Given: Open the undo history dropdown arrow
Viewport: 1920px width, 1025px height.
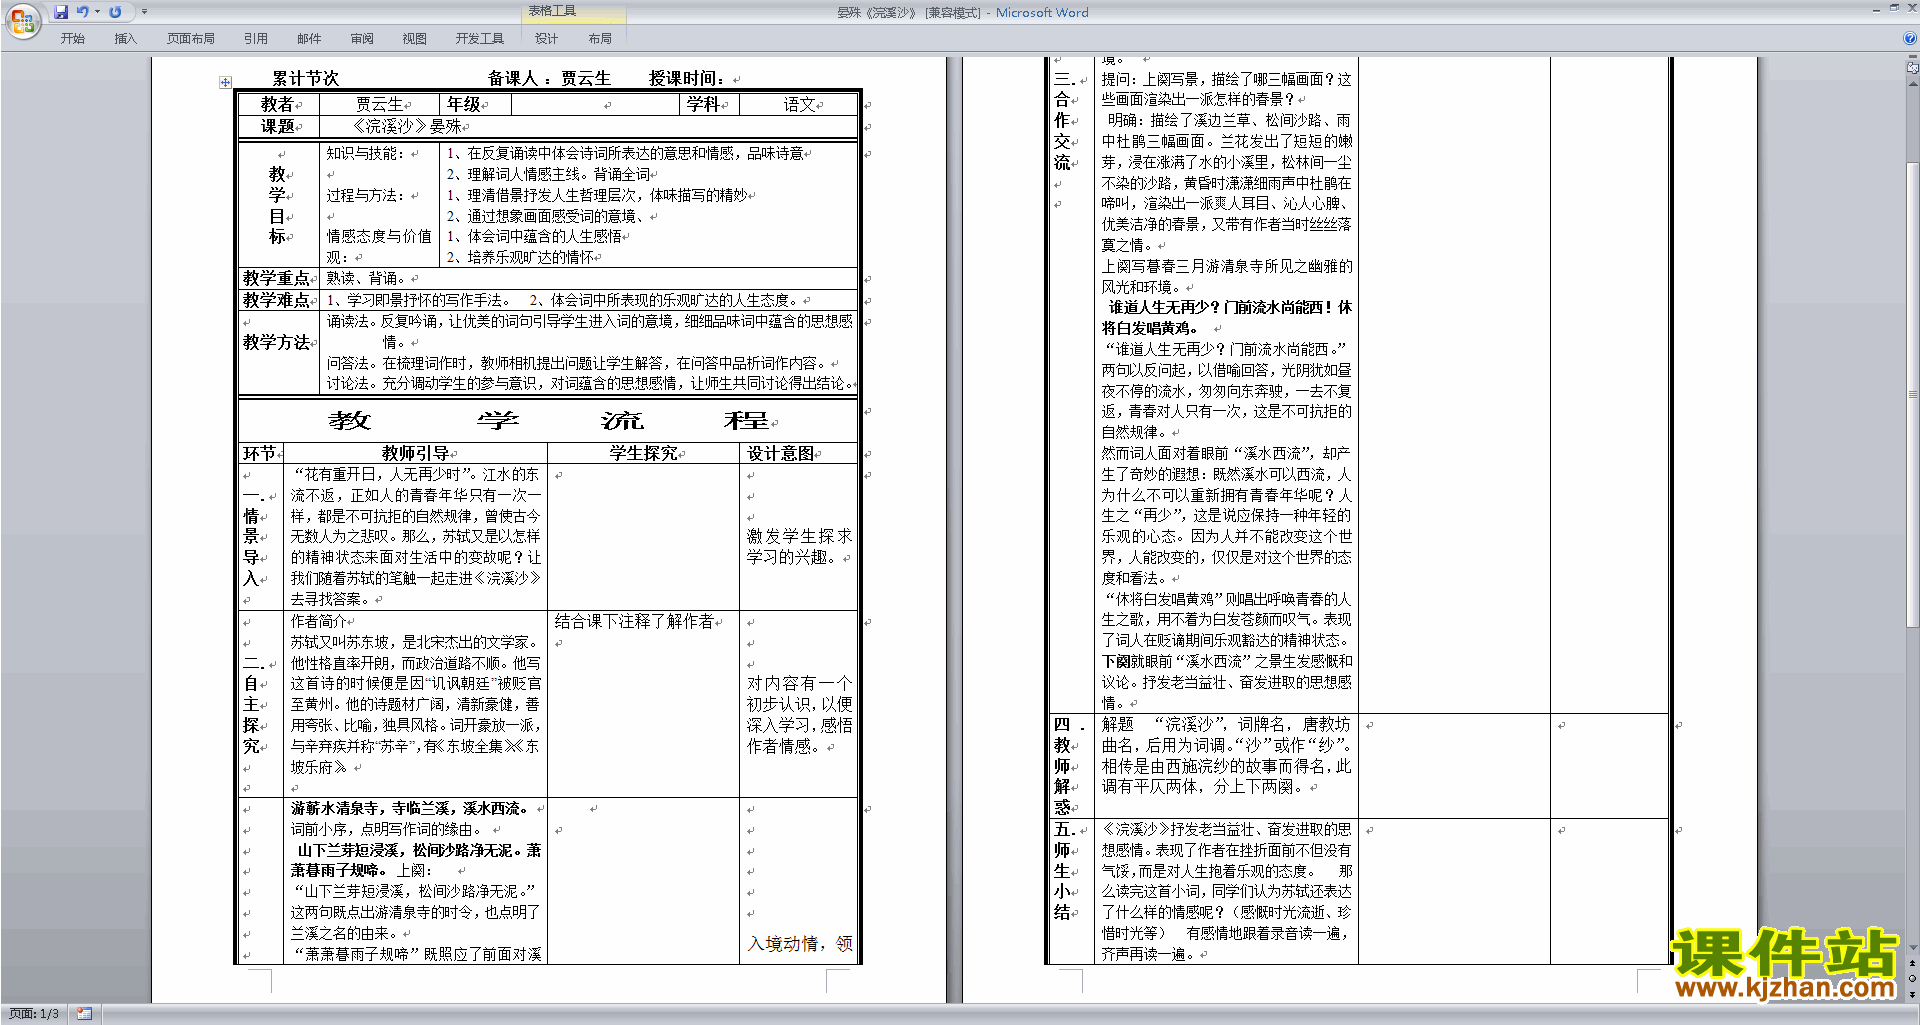Looking at the screenshot, I should [x=97, y=12].
